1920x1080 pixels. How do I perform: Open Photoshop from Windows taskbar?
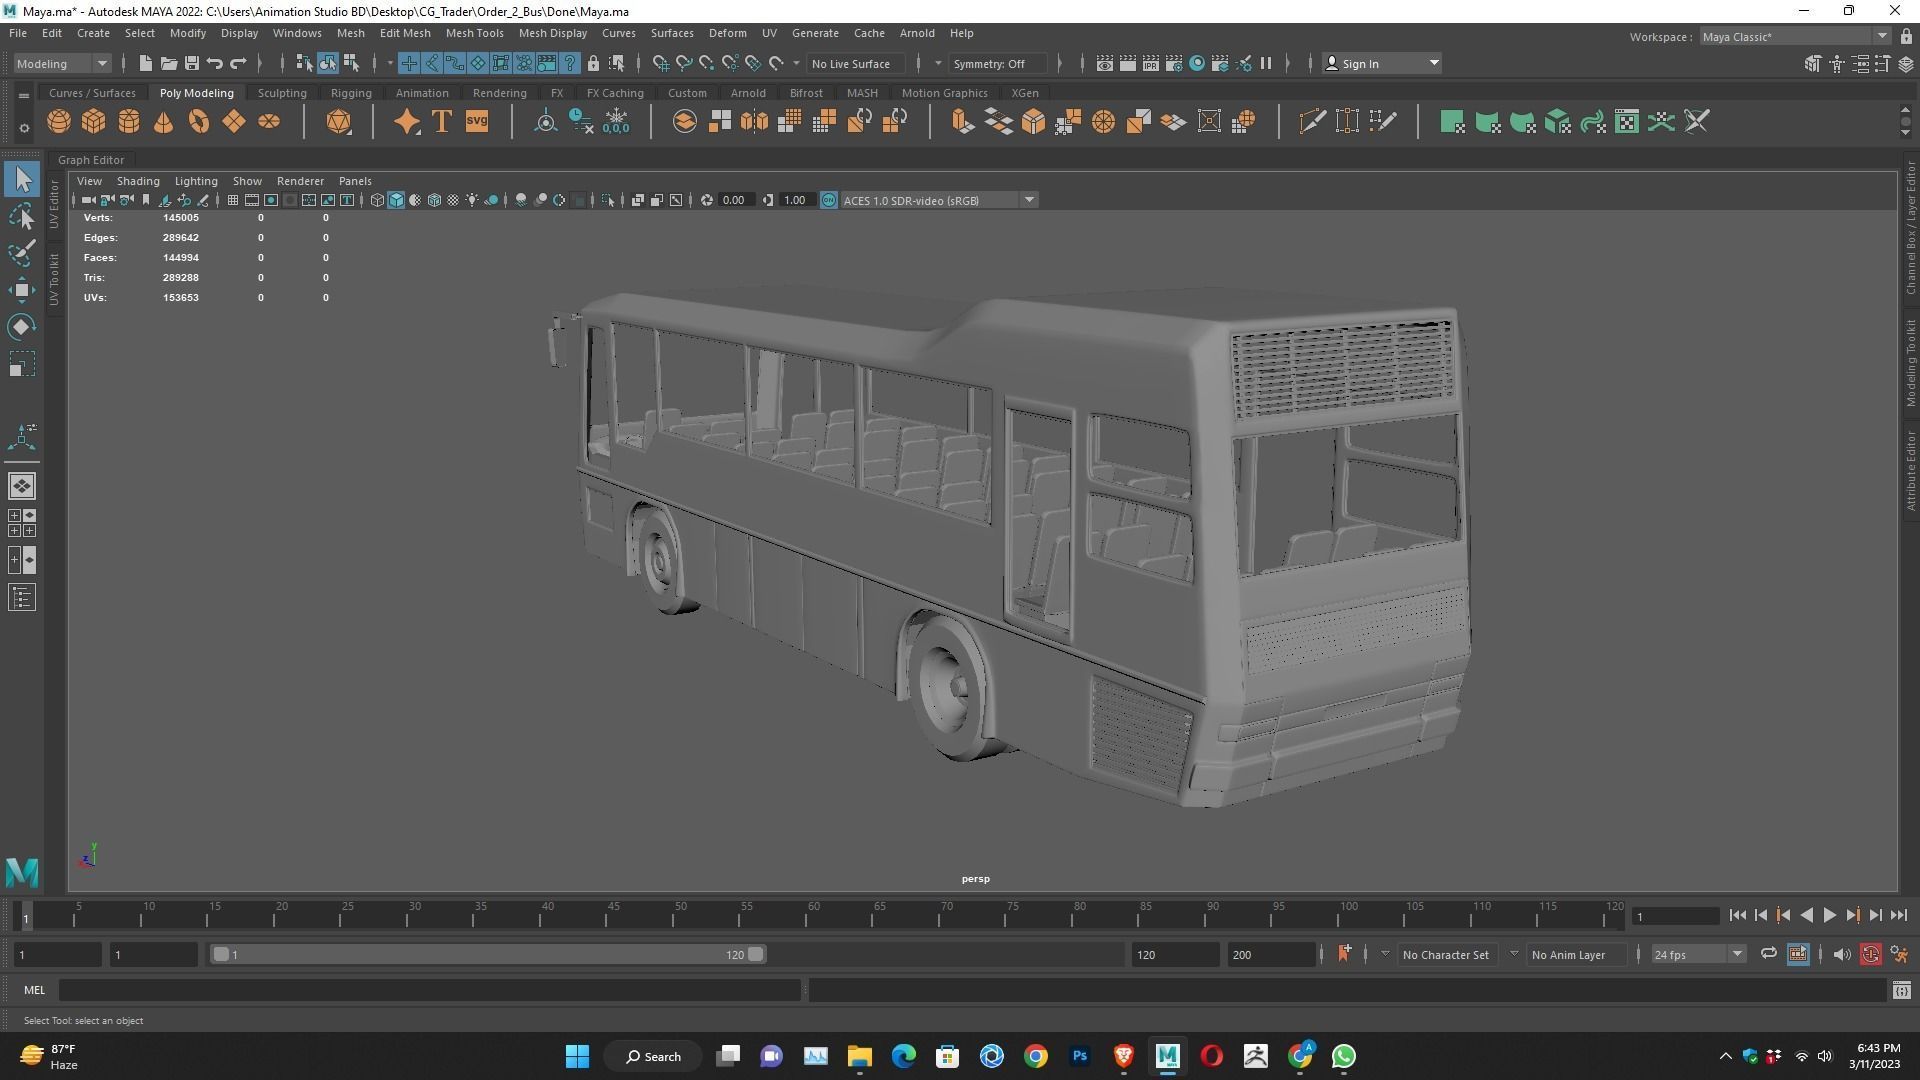(x=1080, y=1056)
